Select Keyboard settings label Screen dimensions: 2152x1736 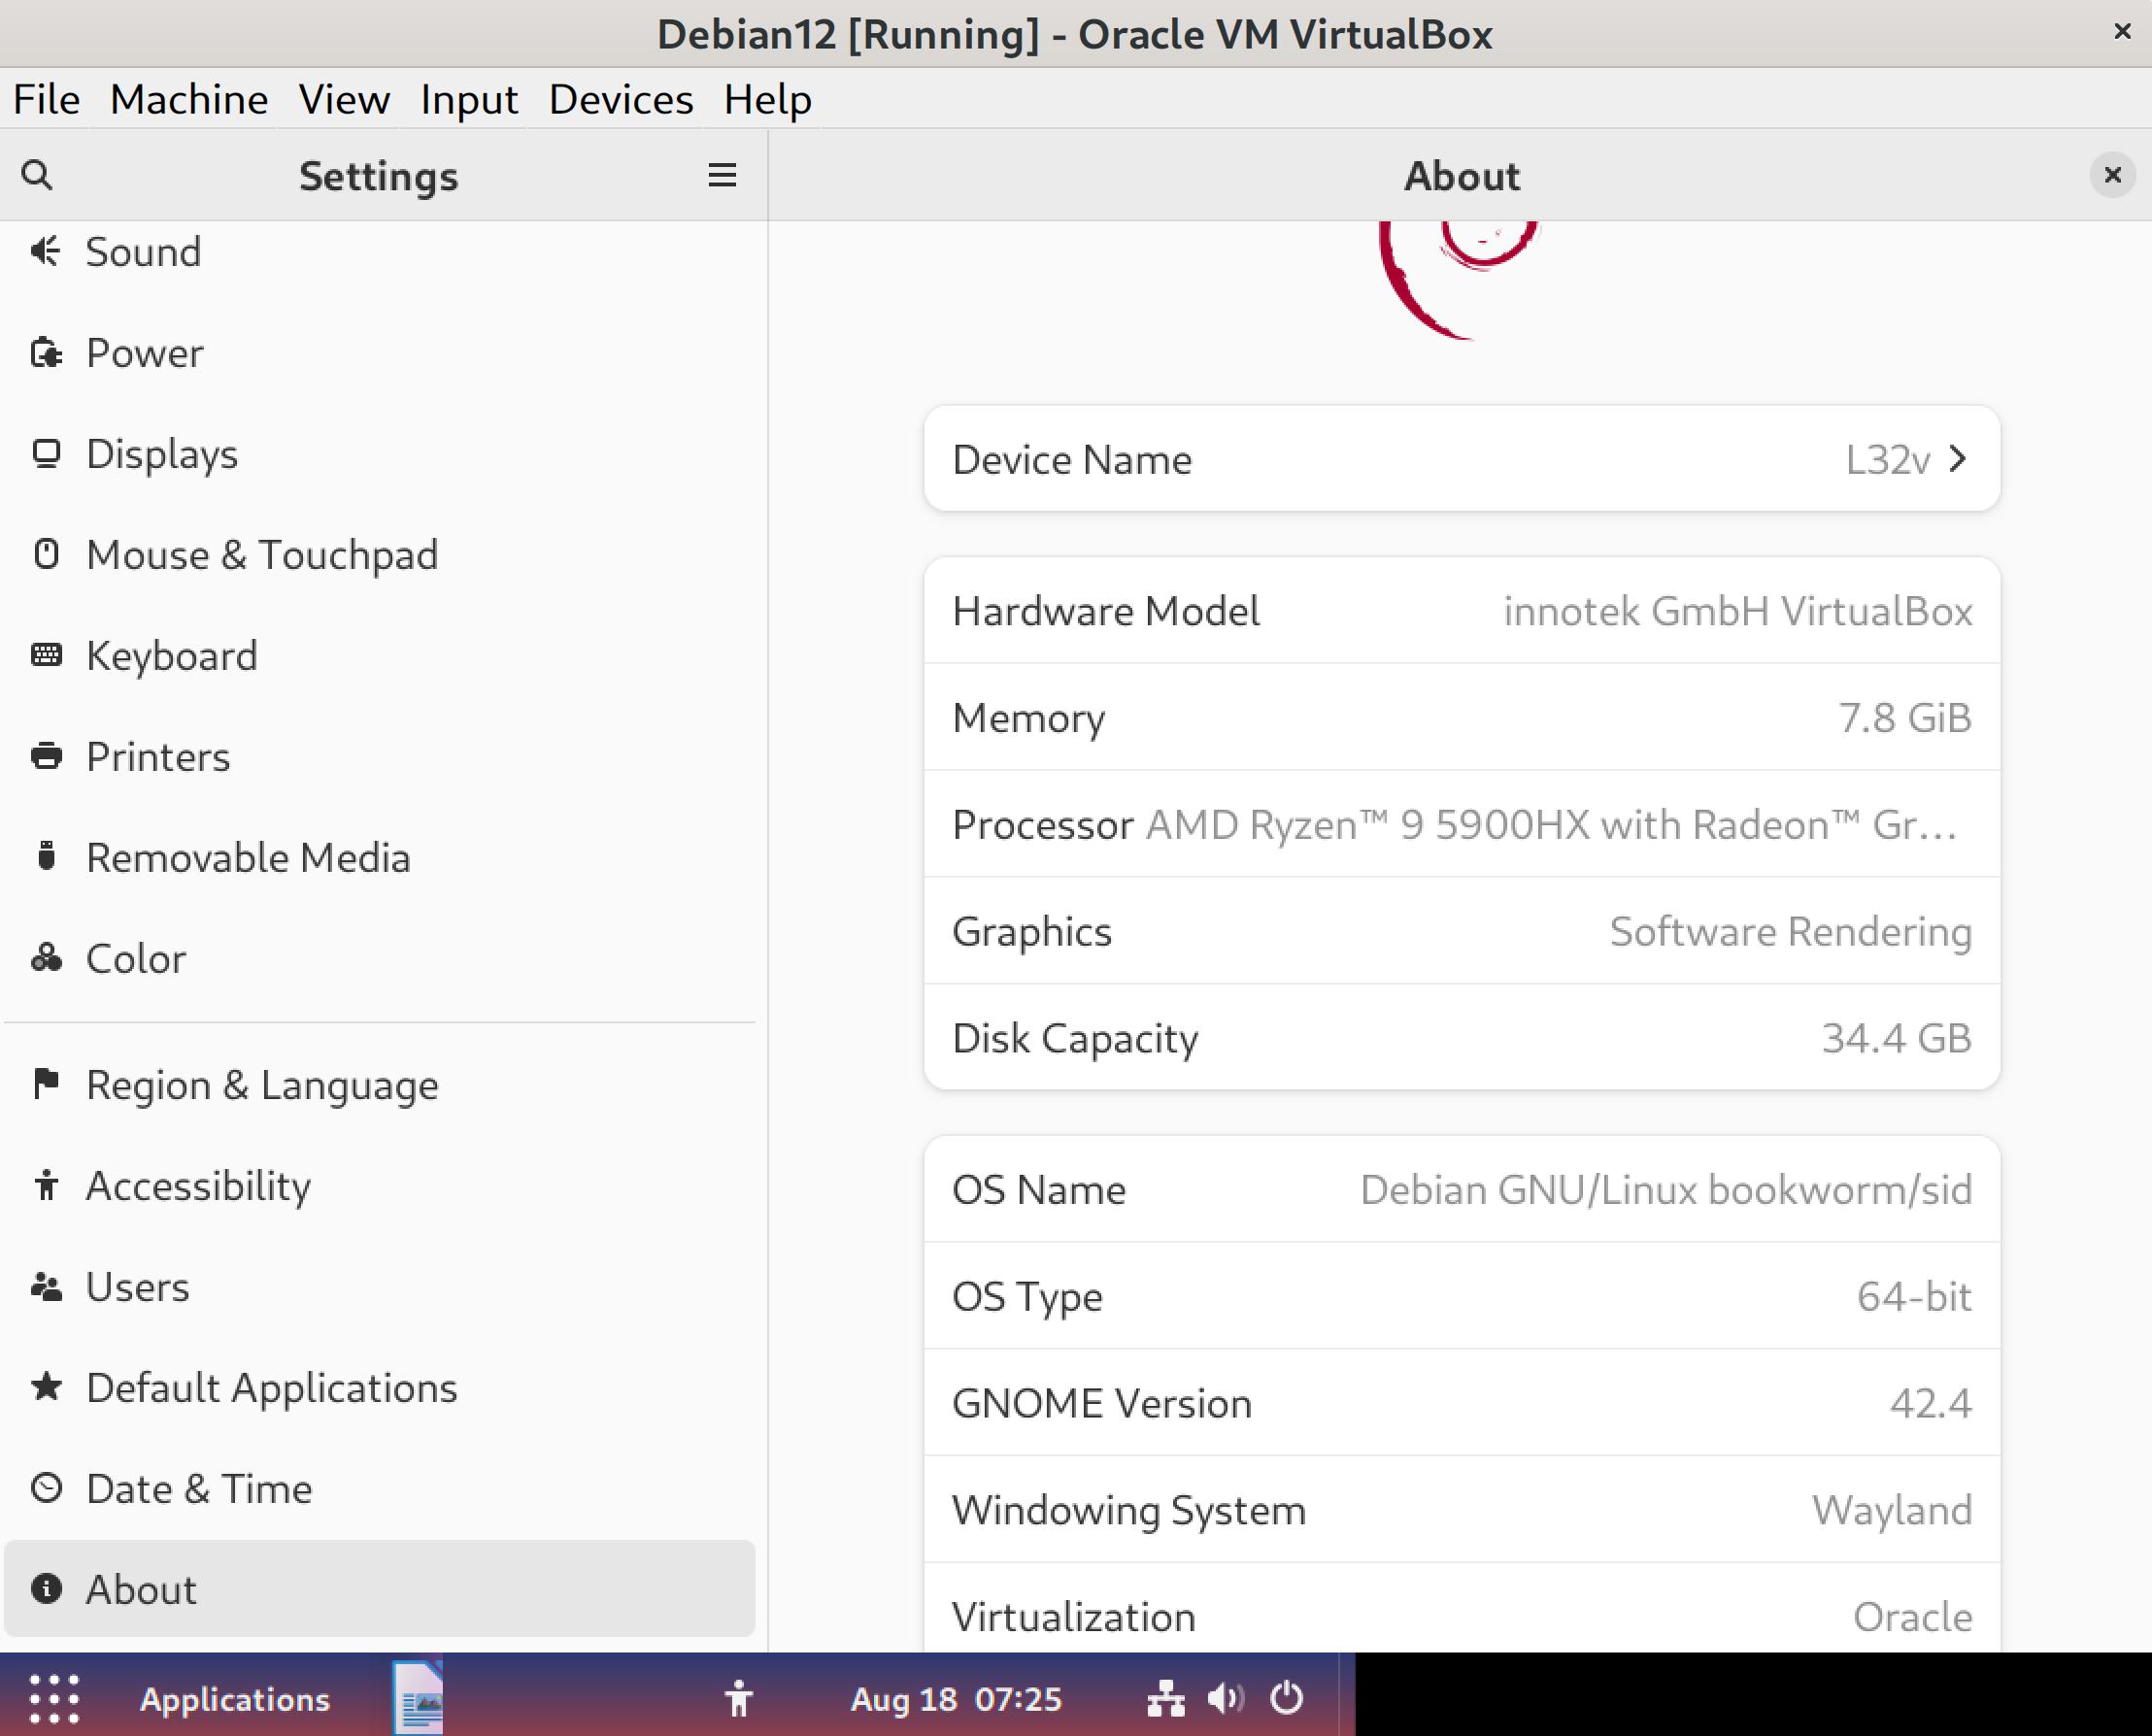pos(172,655)
